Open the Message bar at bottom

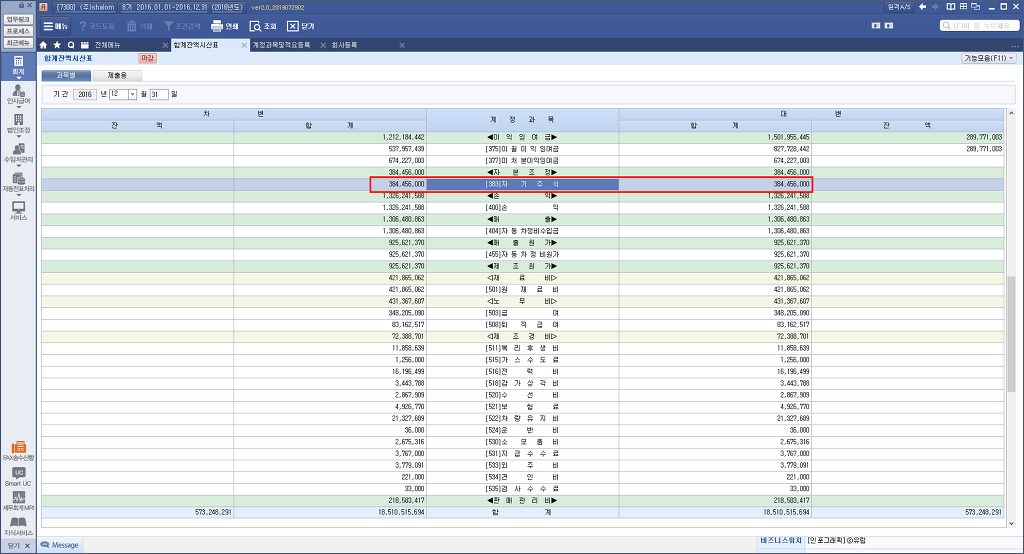[59, 545]
